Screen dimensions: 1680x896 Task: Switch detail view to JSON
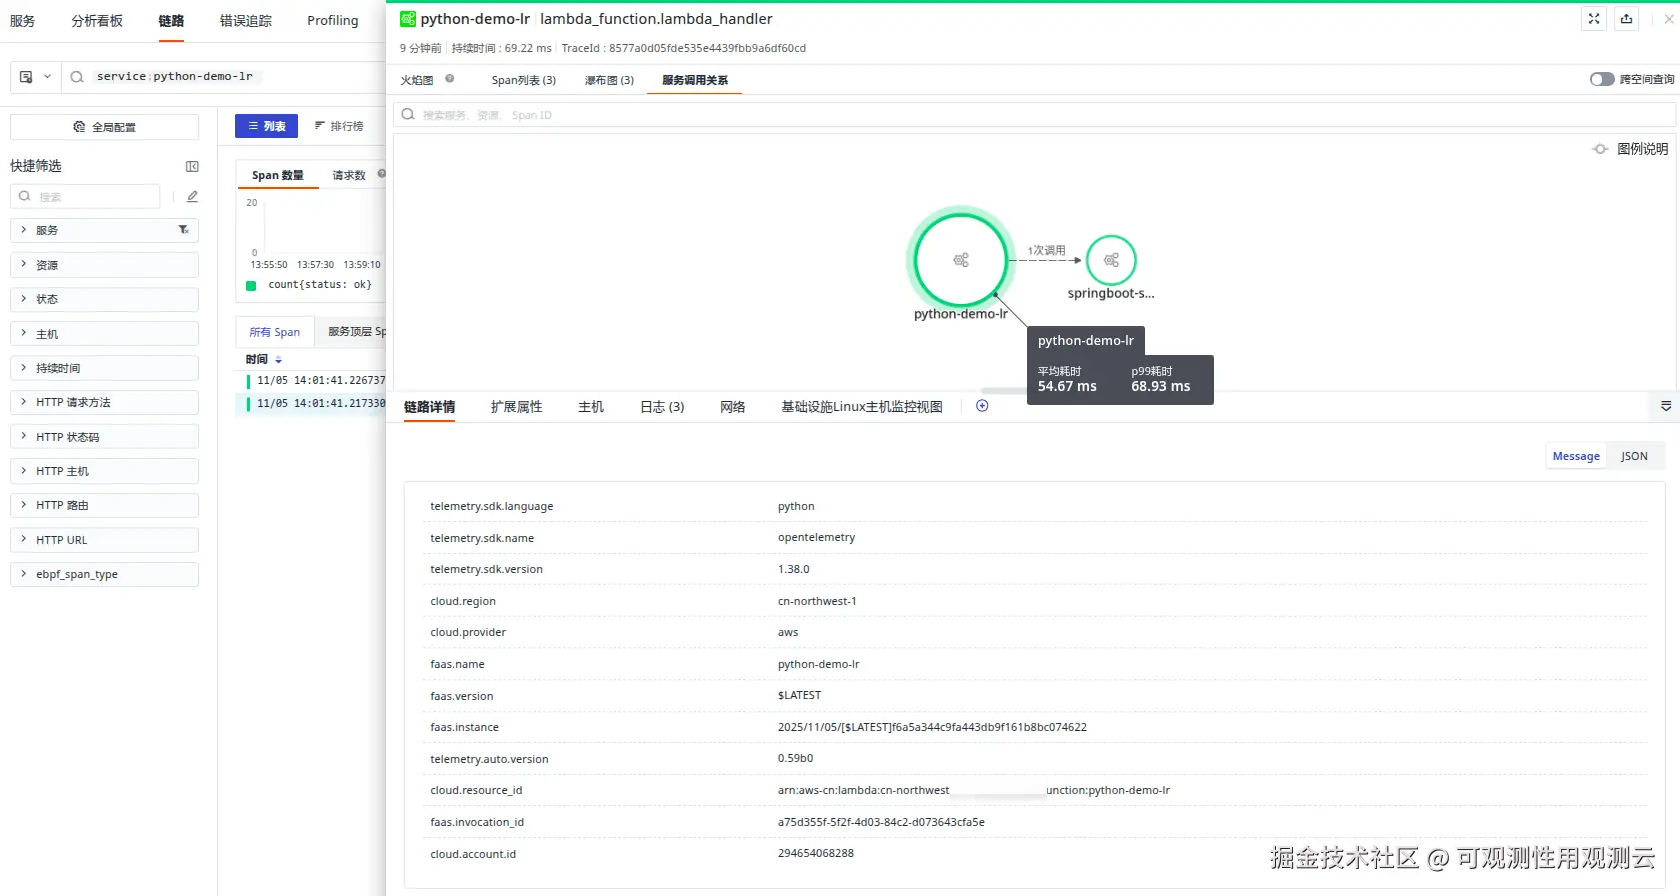(1634, 456)
